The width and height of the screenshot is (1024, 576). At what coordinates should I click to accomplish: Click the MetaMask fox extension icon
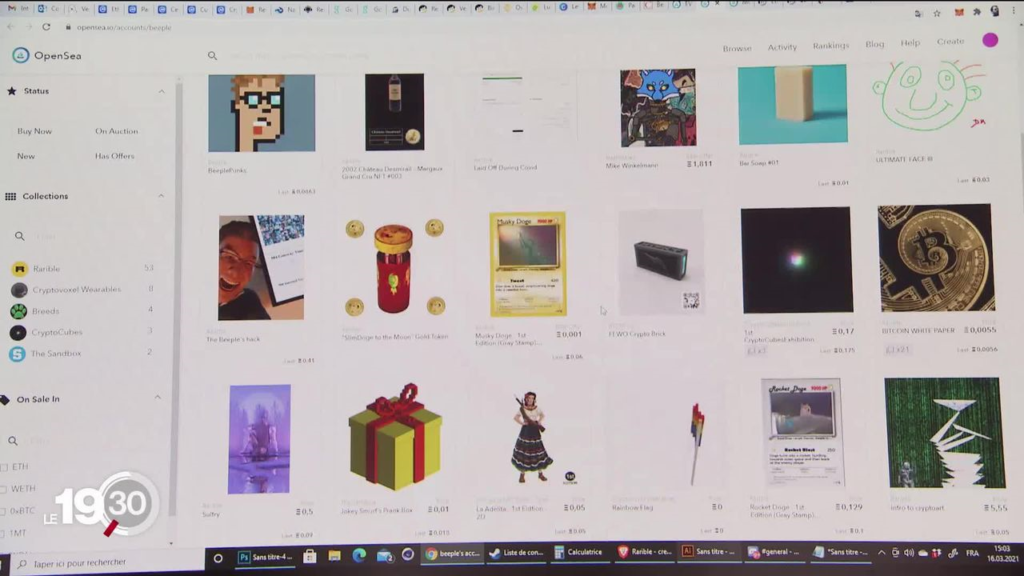[959, 12]
